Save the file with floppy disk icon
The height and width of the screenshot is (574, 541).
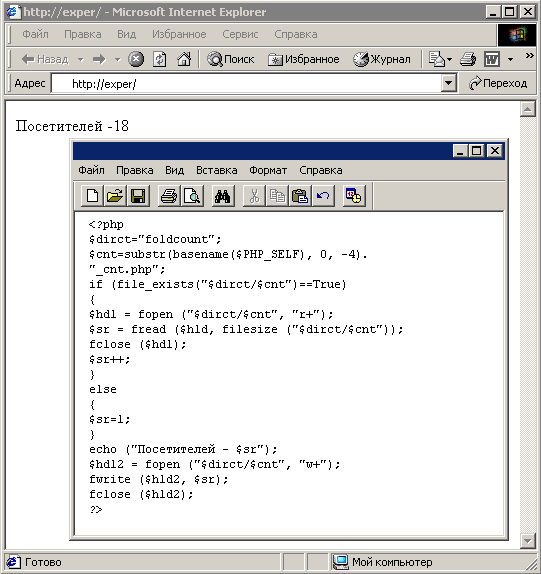click(138, 196)
